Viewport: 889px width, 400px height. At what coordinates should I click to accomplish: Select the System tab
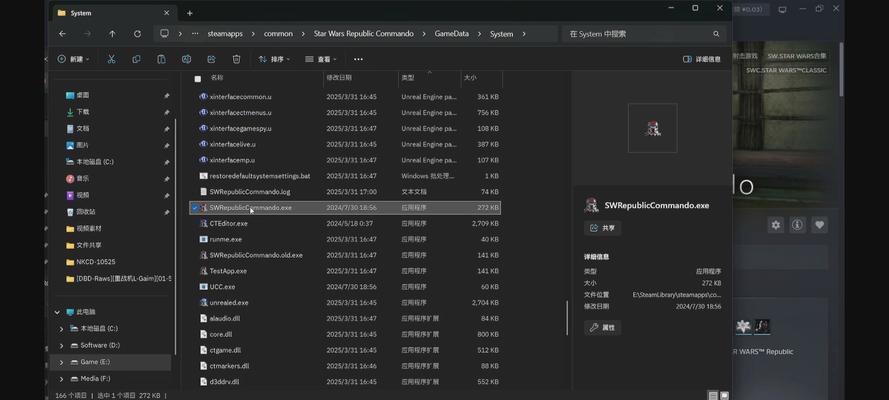click(x=114, y=13)
